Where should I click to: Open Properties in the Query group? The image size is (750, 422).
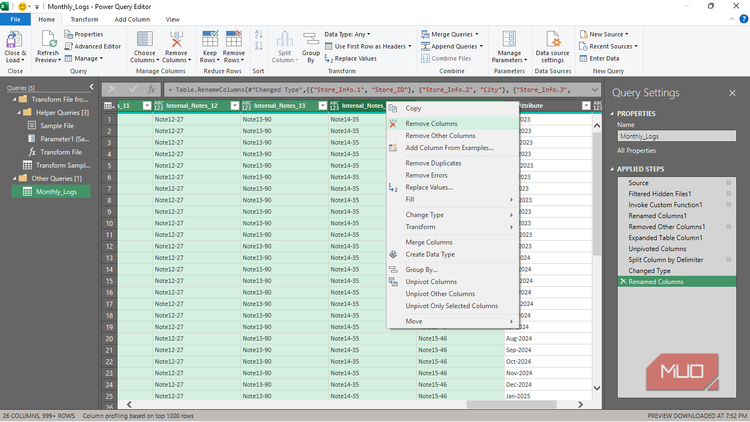point(84,34)
